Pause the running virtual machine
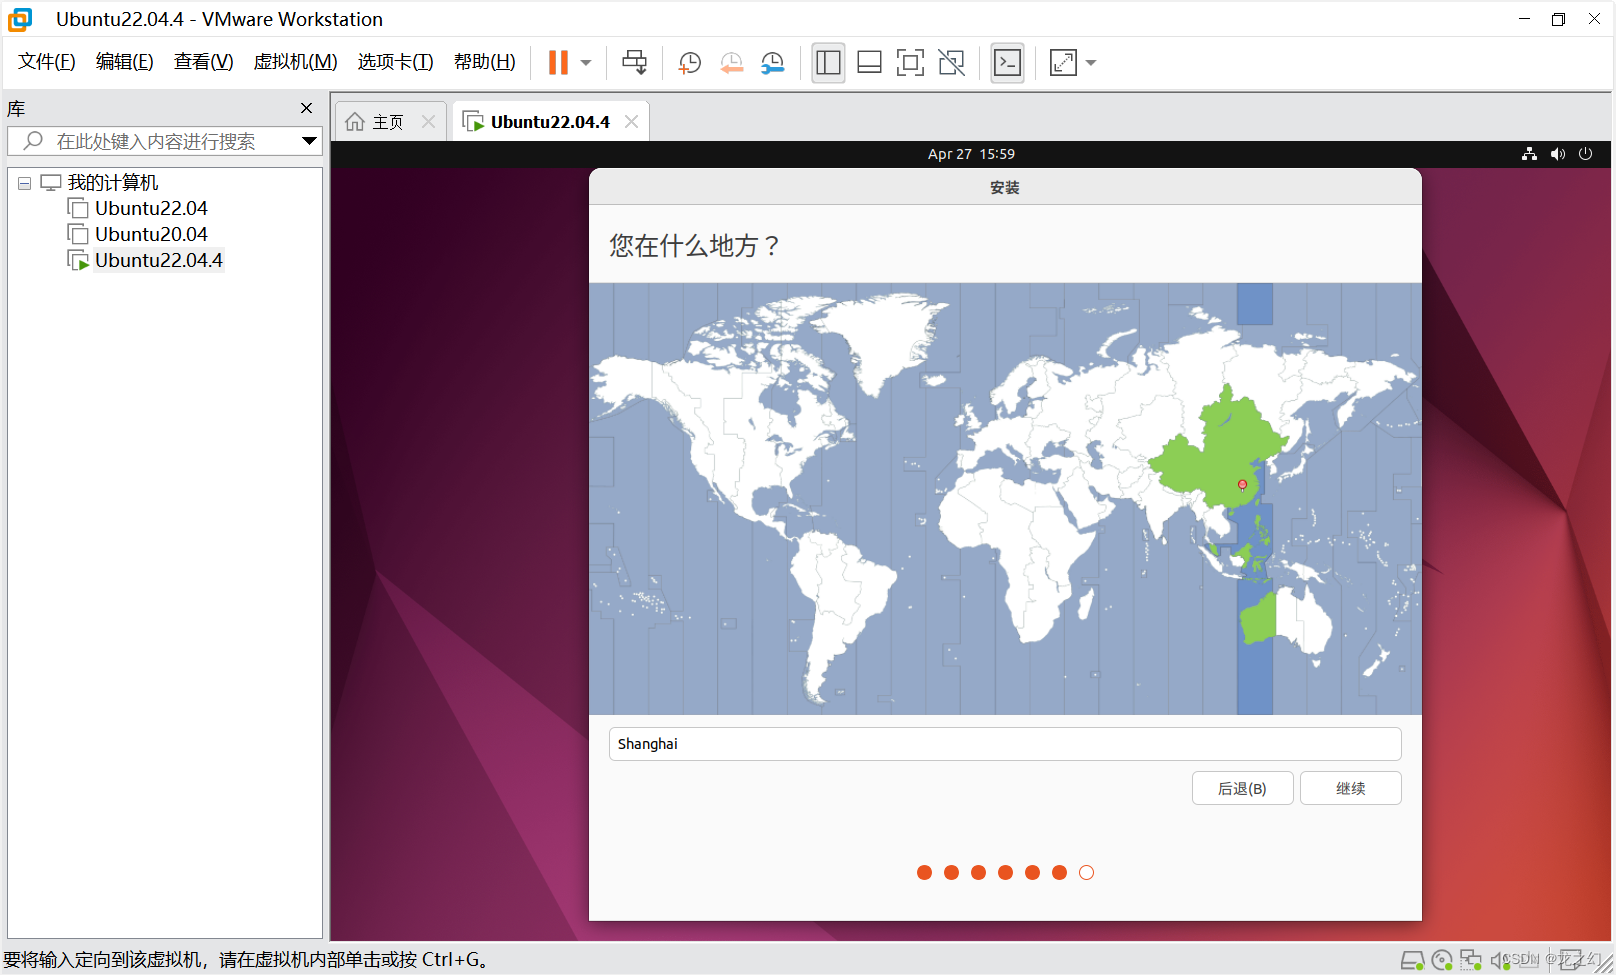1616x975 pixels. (558, 62)
